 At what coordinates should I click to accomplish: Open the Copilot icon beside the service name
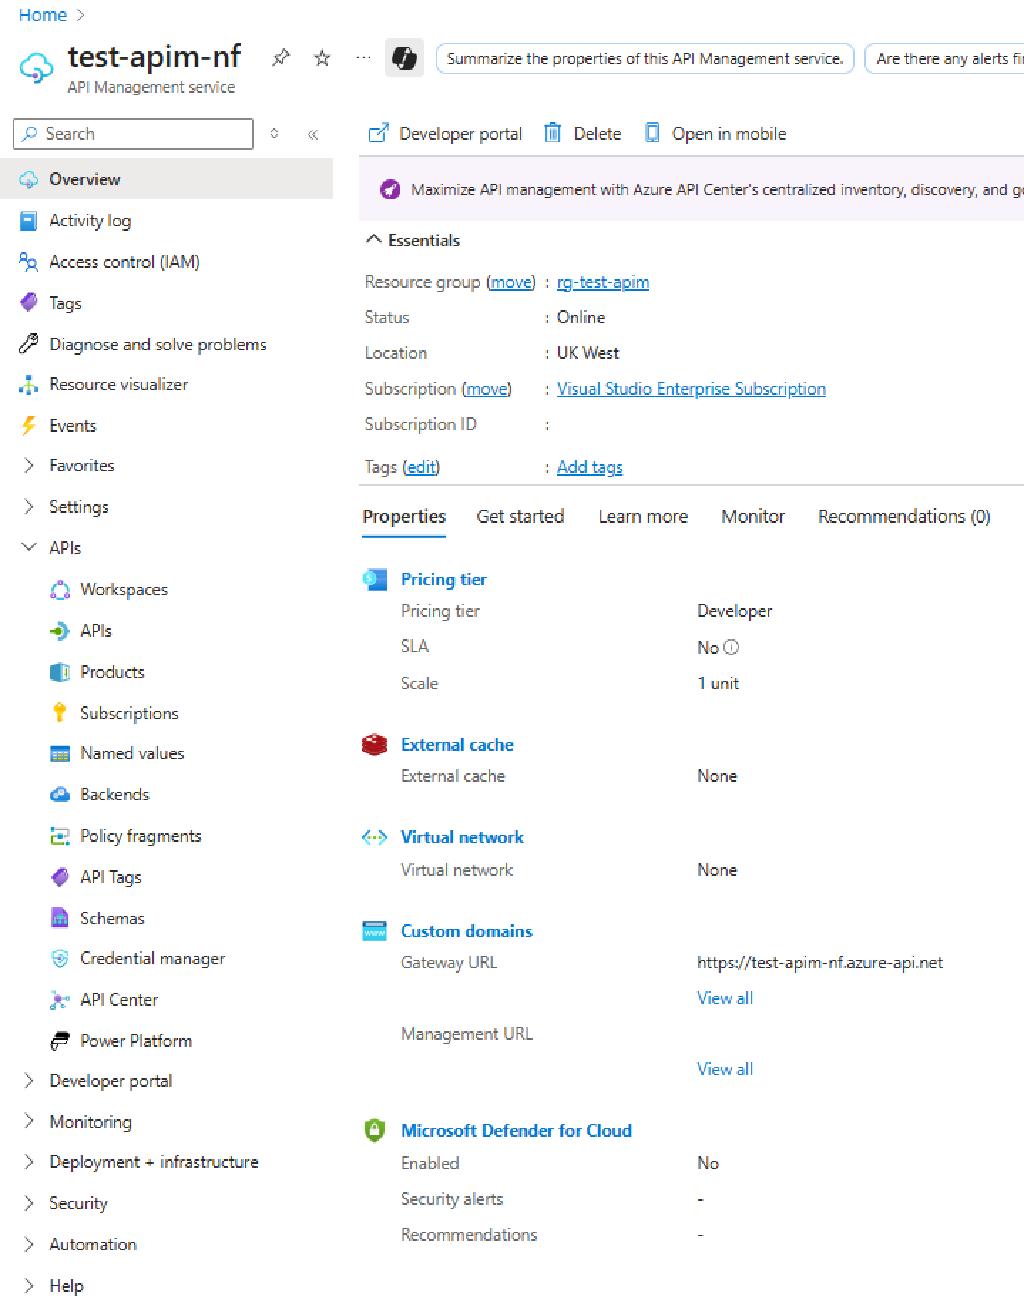tap(404, 58)
